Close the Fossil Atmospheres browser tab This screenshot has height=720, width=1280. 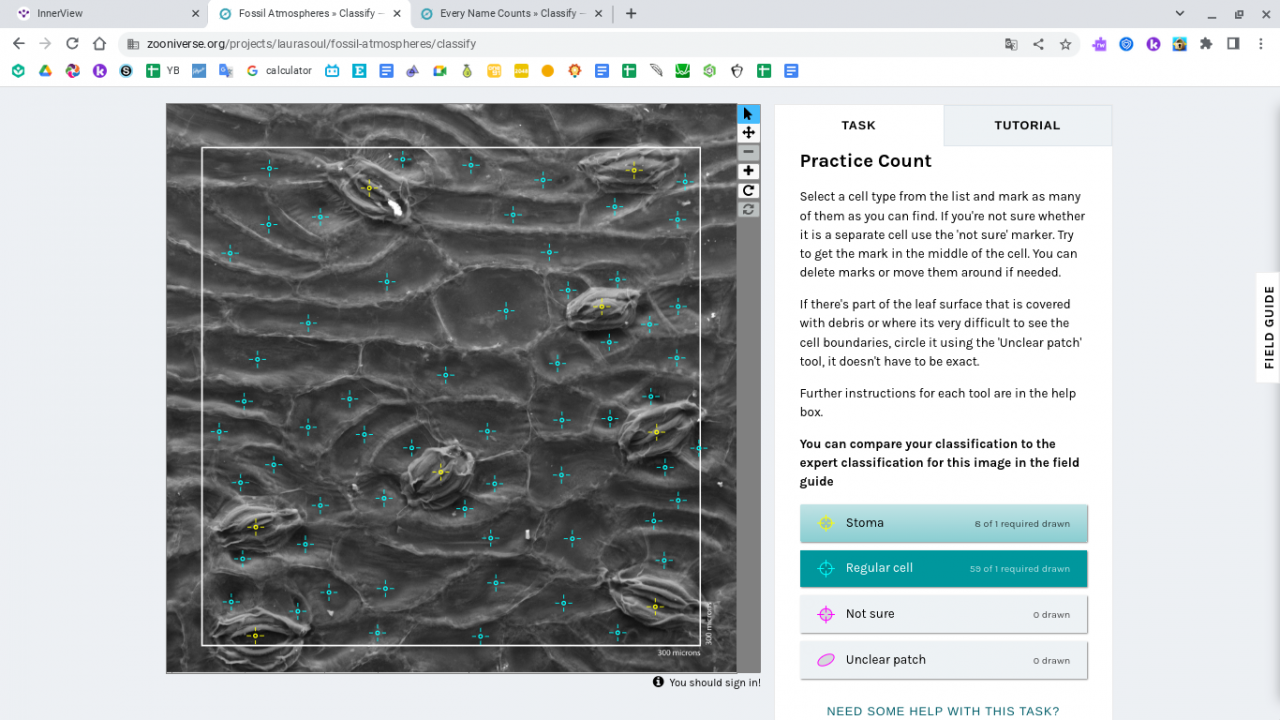click(x=397, y=14)
